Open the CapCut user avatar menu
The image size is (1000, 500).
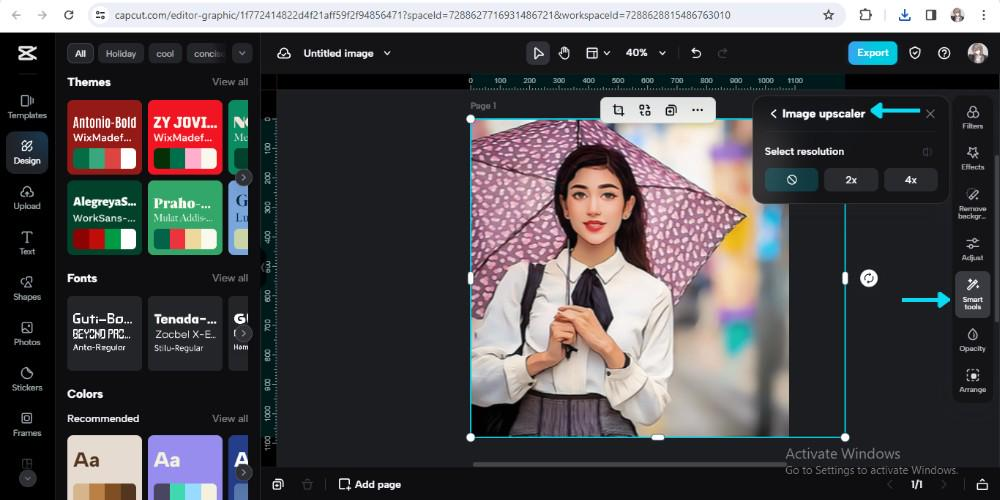coord(977,53)
